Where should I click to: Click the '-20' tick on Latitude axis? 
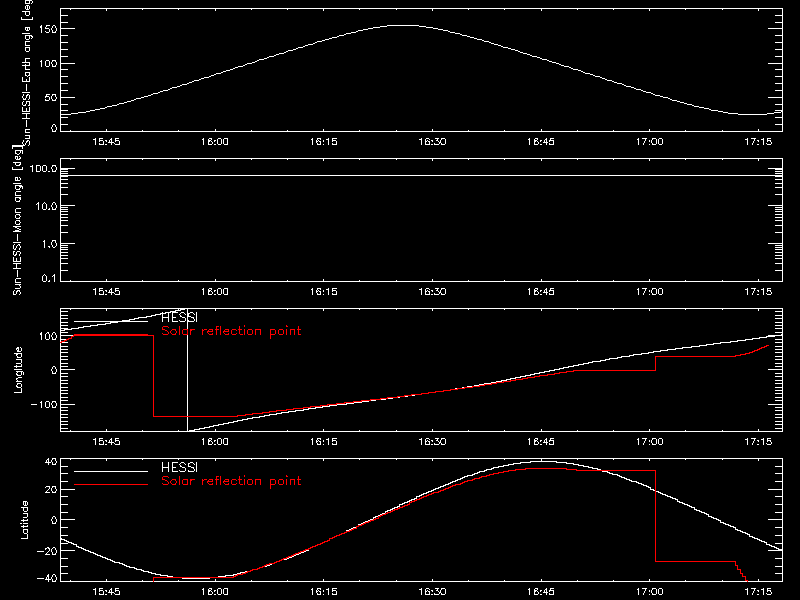[x=47, y=551]
